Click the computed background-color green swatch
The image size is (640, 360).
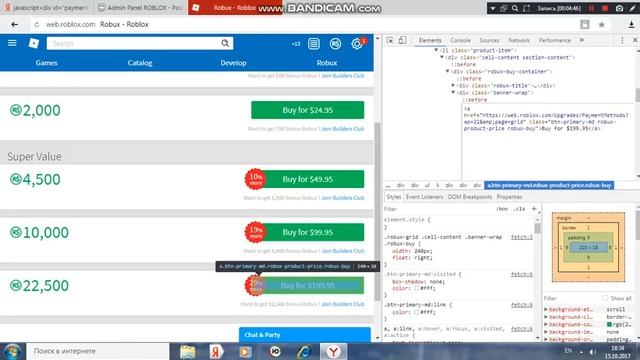[x=609, y=324]
